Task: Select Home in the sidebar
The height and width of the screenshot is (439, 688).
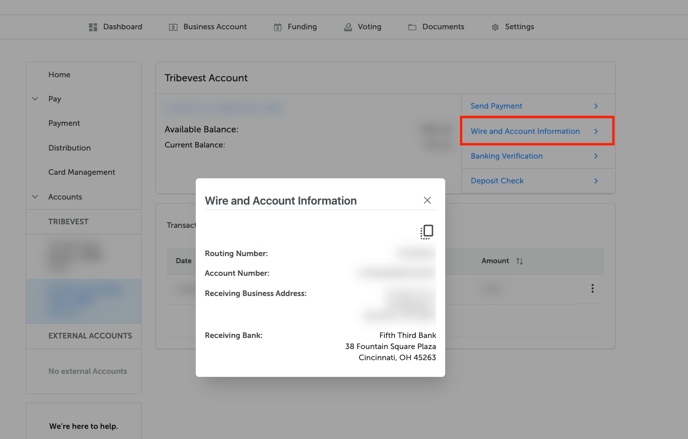Action: (x=59, y=75)
